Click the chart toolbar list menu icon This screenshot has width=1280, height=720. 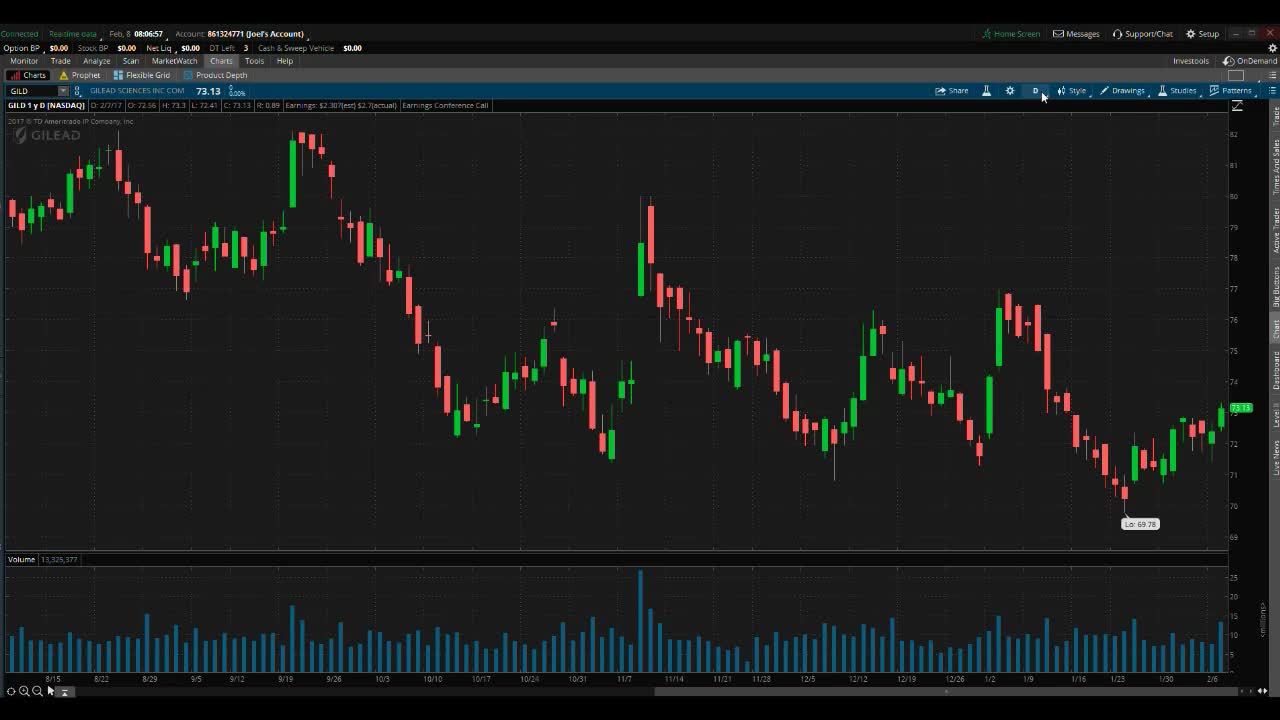(1272, 91)
